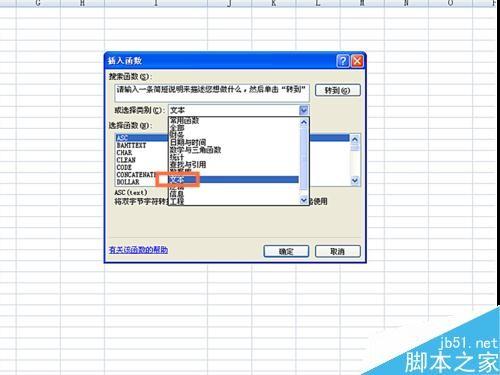Select CHAR in function list
The image size is (500, 375).
[x=124, y=153]
